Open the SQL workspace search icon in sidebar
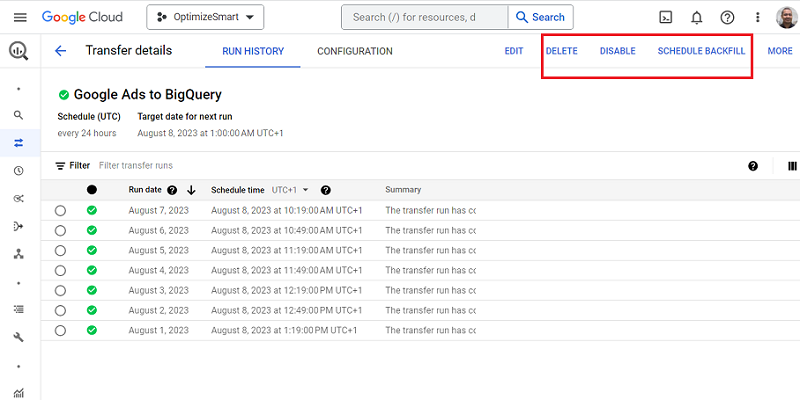This screenshot has height=400, width=800. point(19,115)
